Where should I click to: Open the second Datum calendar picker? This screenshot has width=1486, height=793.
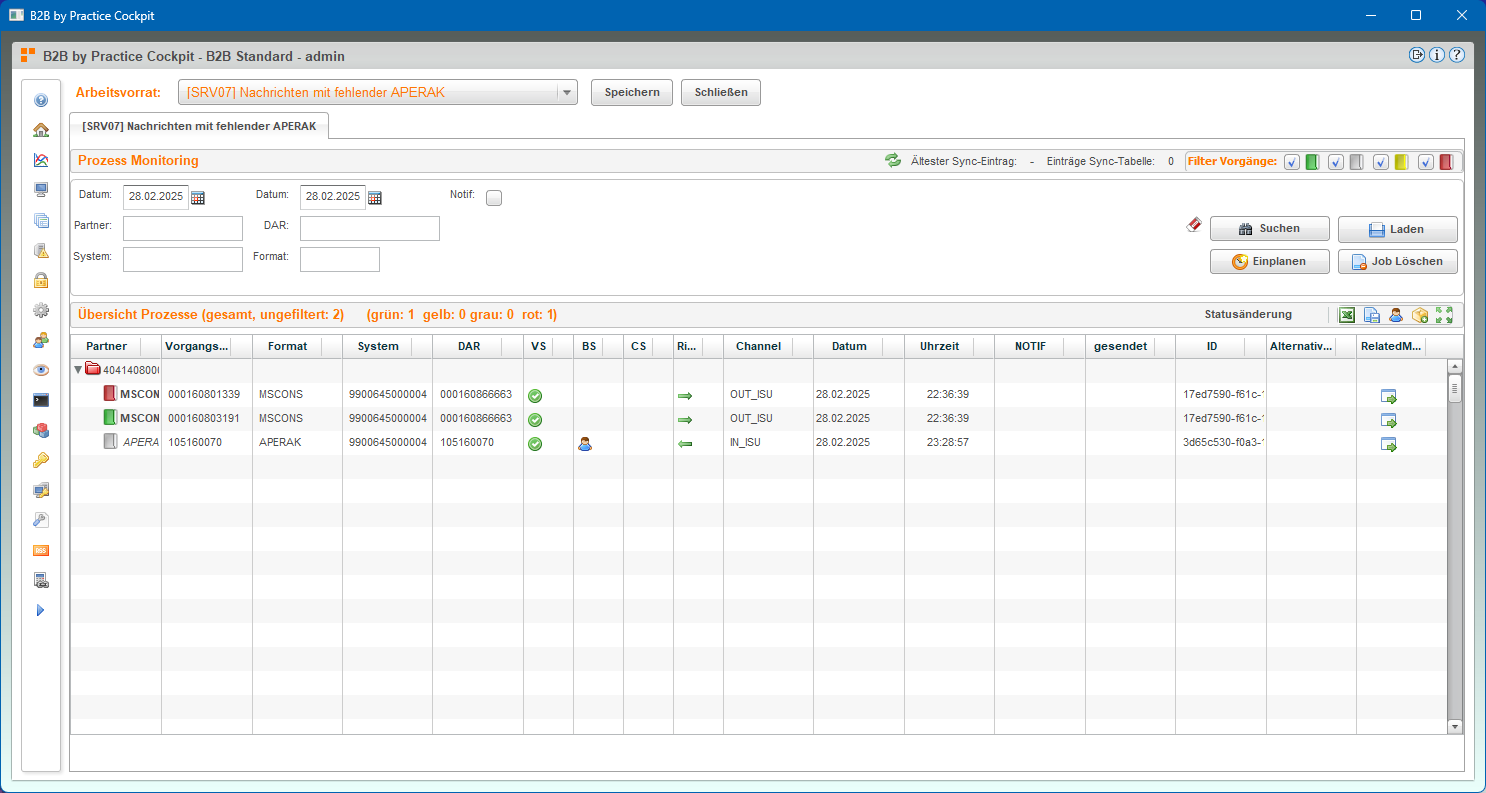tap(375, 198)
